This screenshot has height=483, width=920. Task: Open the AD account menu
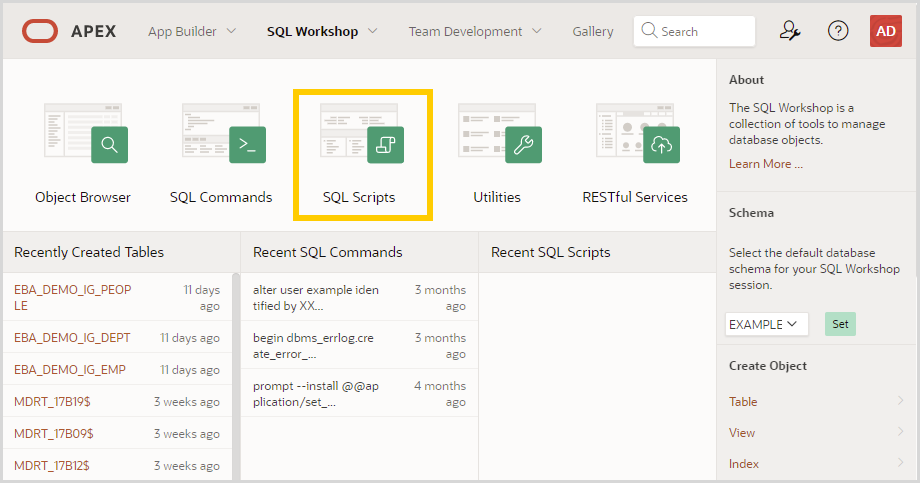885,31
